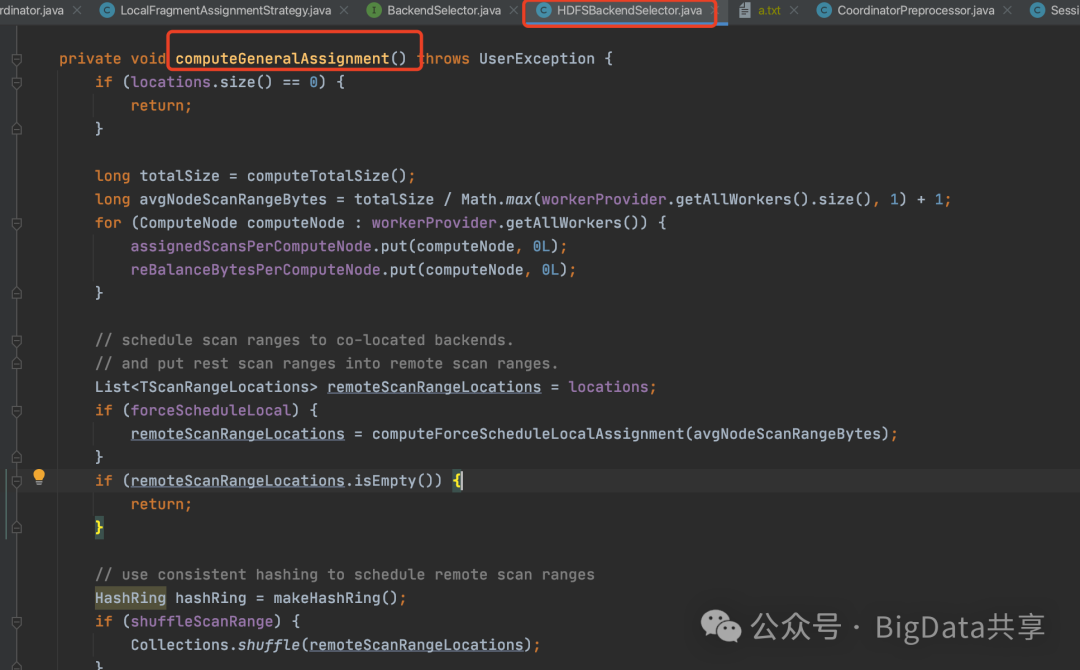
Task: Click the highlighted HashRing type name
Action: (x=130, y=598)
